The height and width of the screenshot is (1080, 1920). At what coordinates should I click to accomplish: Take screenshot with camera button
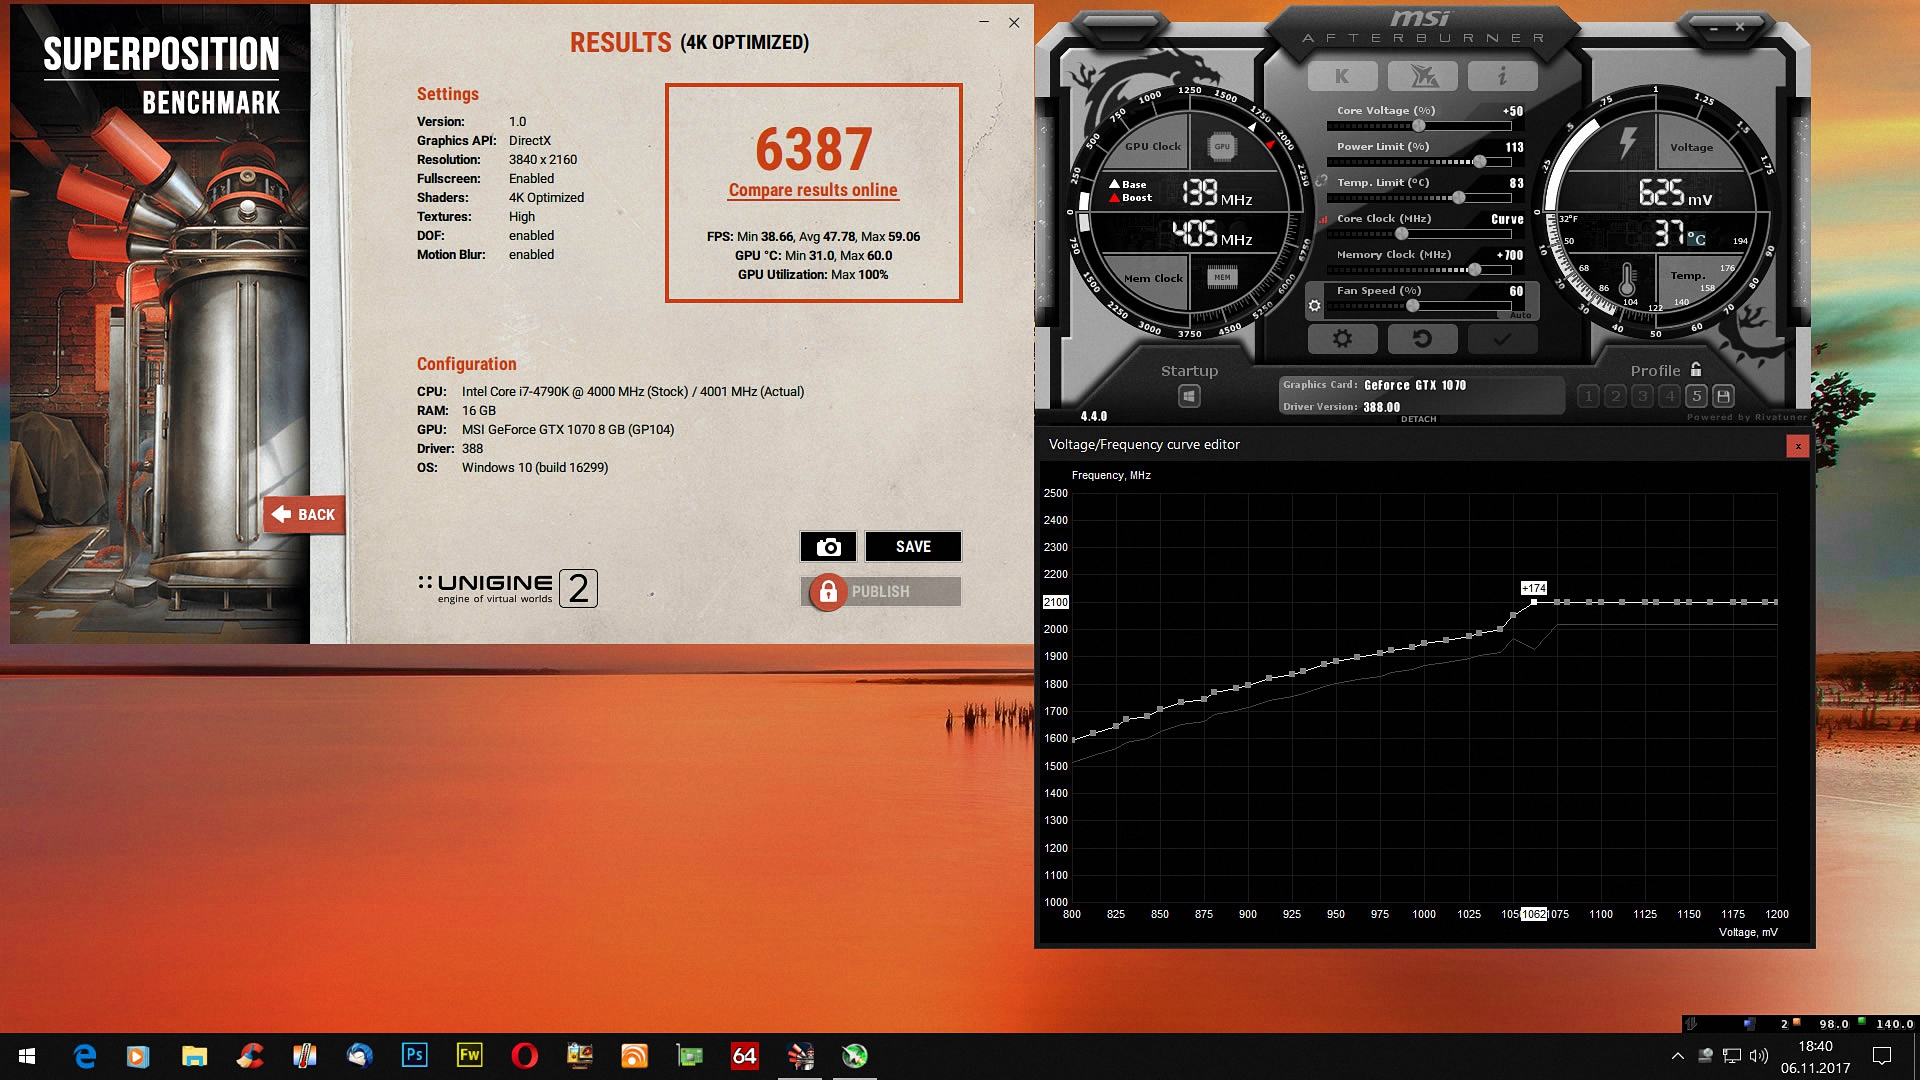point(828,547)
